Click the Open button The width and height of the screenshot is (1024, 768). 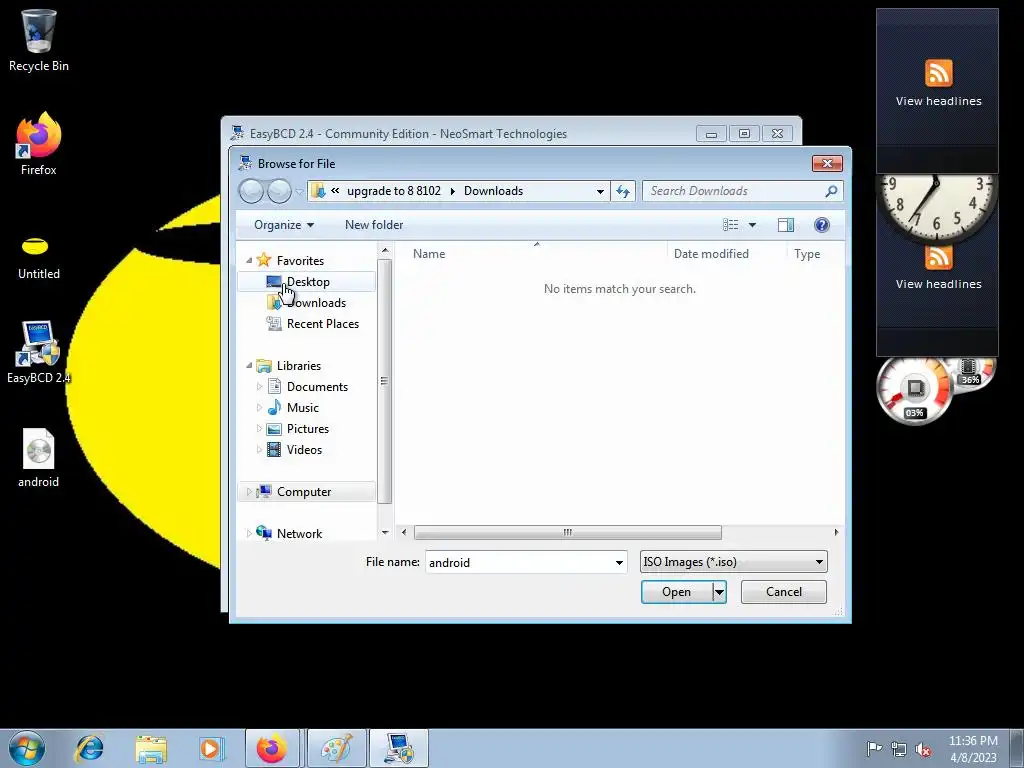677,592
